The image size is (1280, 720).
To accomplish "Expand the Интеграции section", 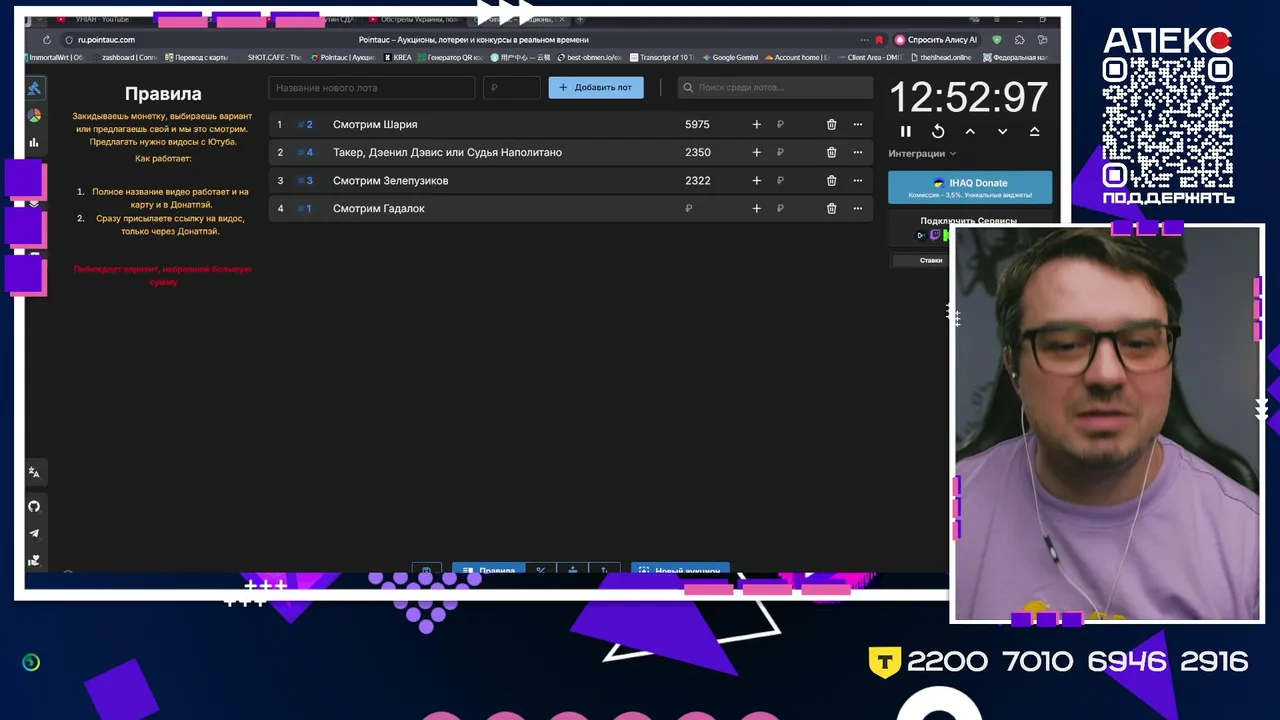I will (x=922, y=153).
